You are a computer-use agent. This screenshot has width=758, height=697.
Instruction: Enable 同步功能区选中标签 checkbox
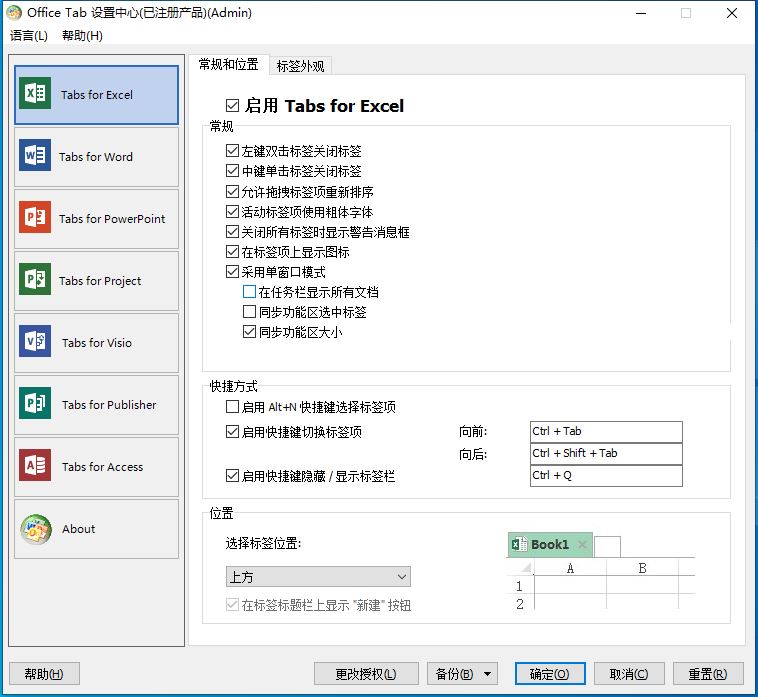click(249, 312)
